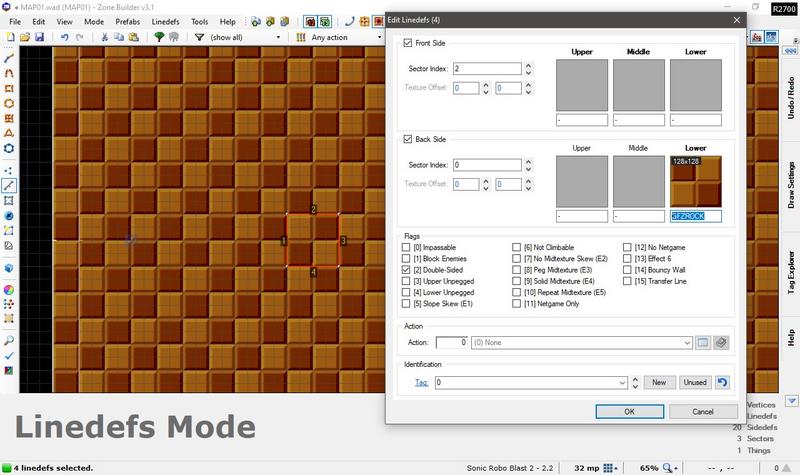Click the Unused tag button
The image size is (800, 475).
pyautogui.click(x=694, y=382)
